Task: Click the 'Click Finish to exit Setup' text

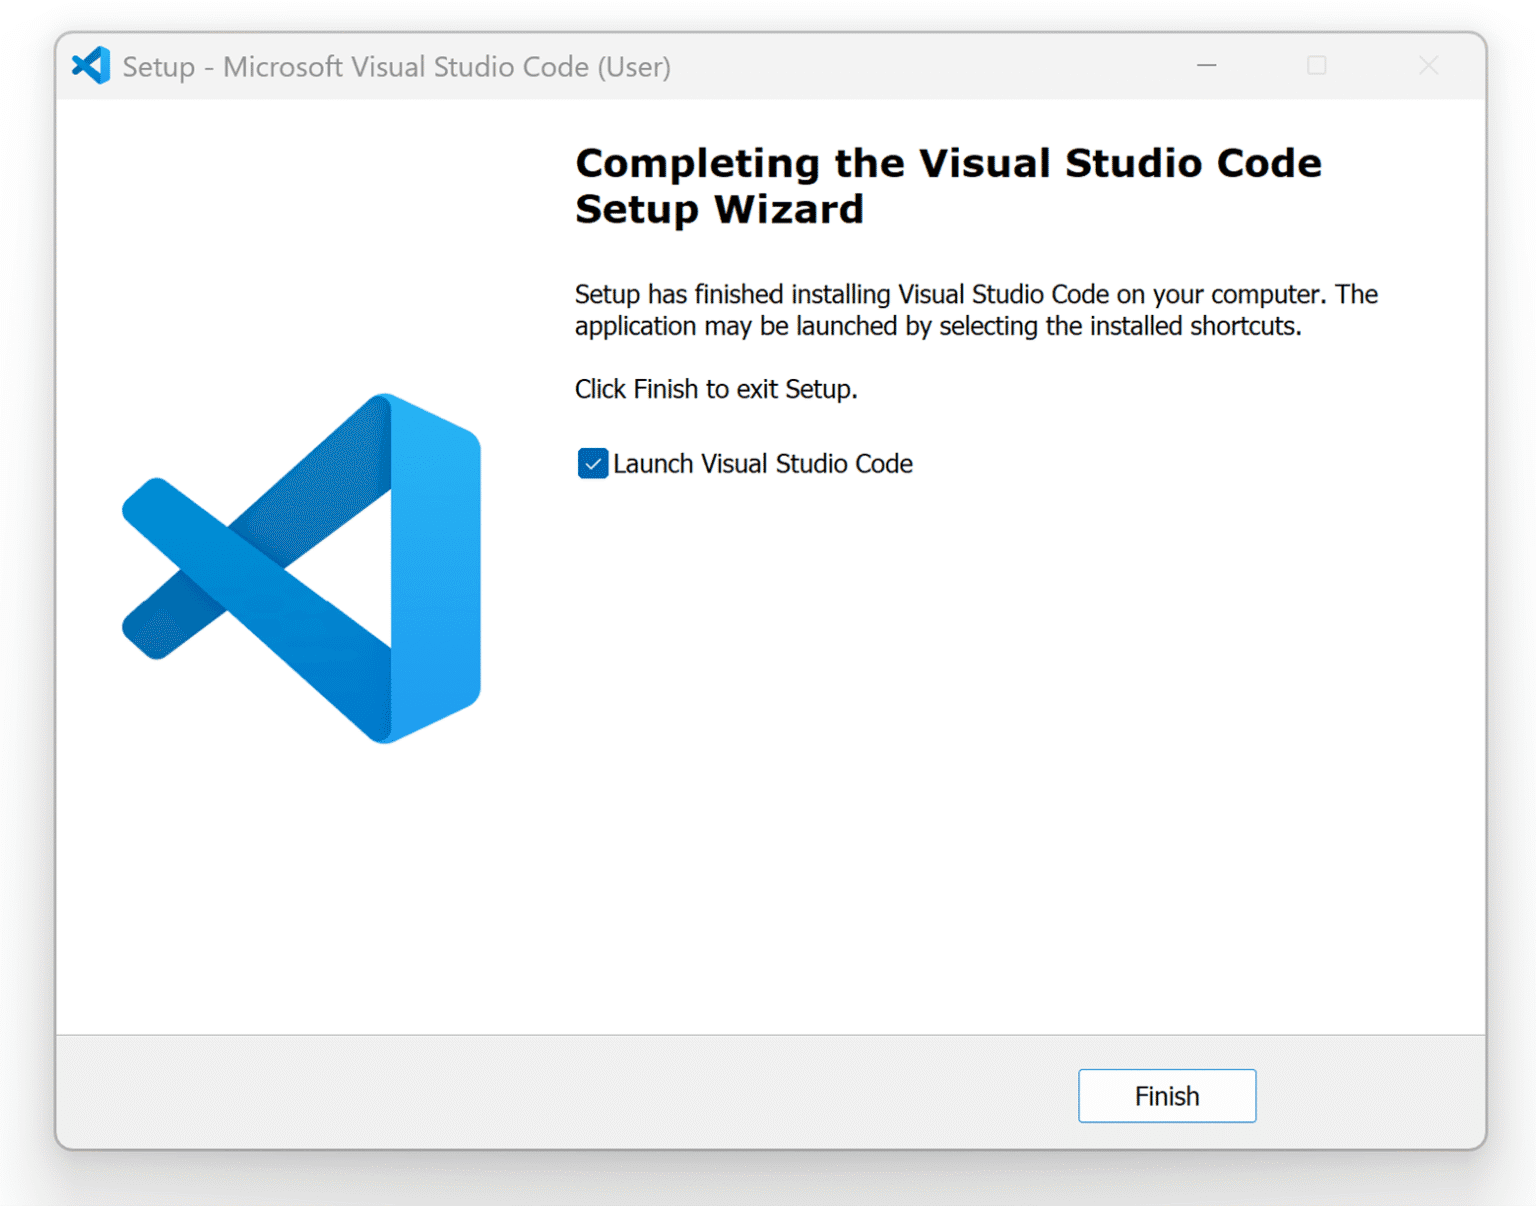Action: (715, 389)
